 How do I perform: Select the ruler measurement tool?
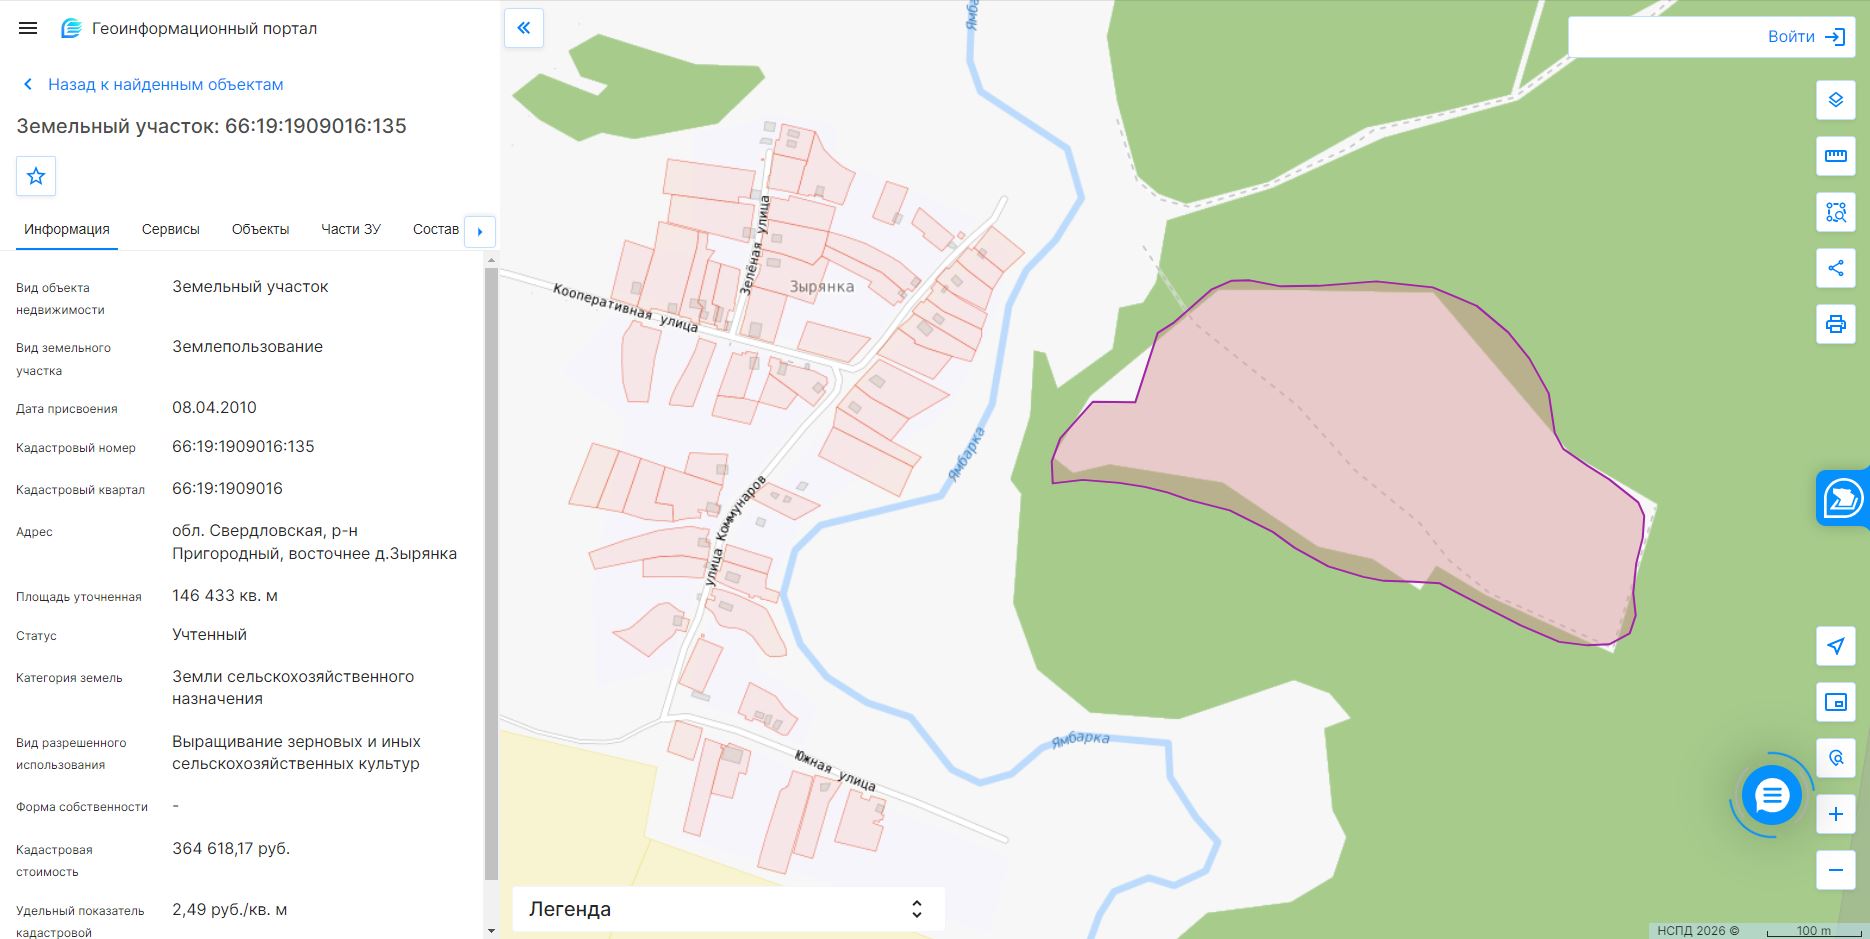coord(1835,156)
